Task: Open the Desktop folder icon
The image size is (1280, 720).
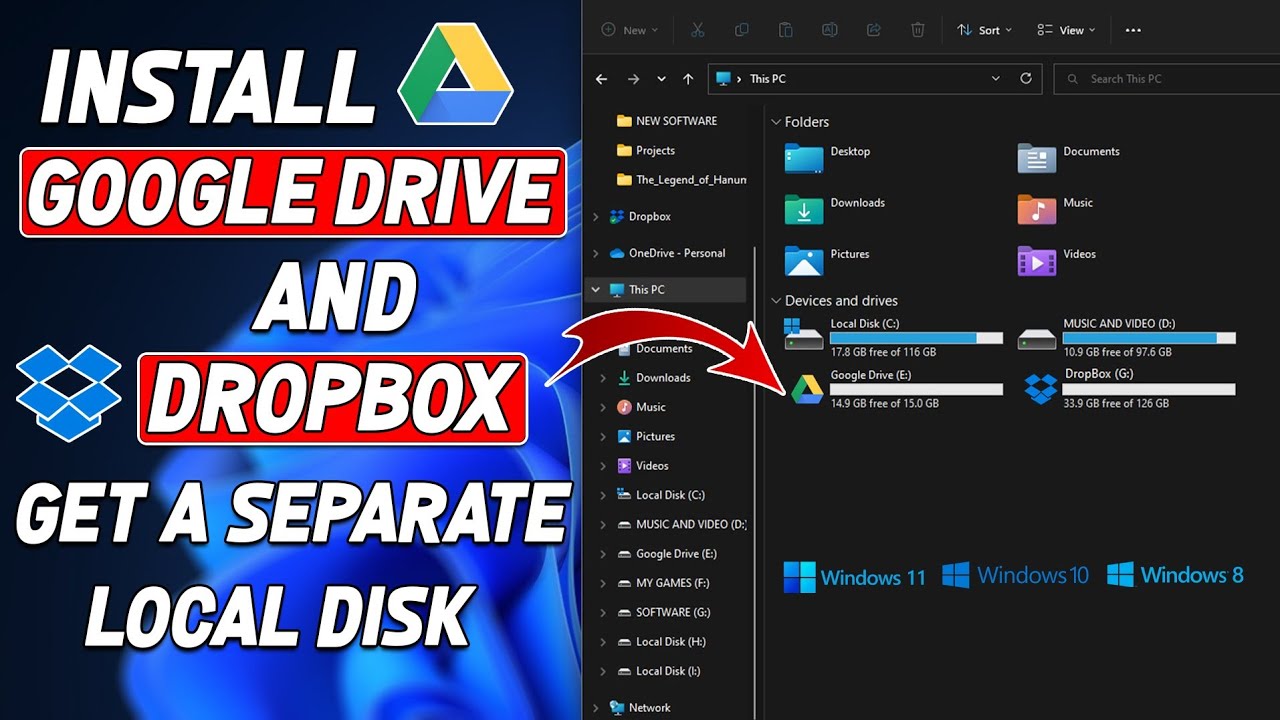Action: [804, 158]
